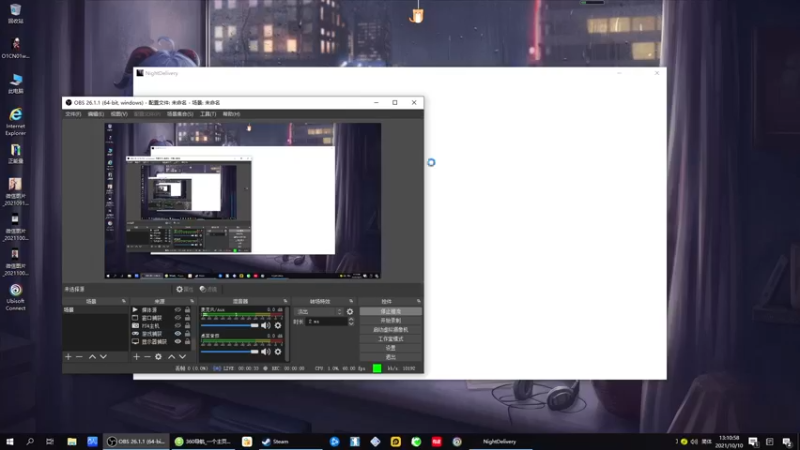Open Ubisoft Connect desktop icon
The image size is (800, 450).
[15, 297]
